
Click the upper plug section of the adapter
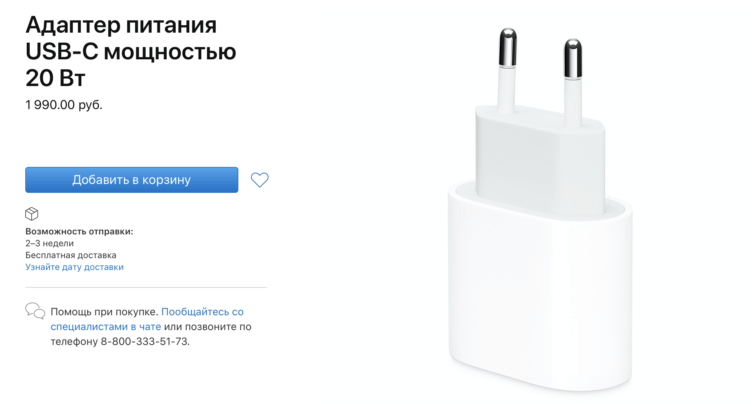[540, 158]
